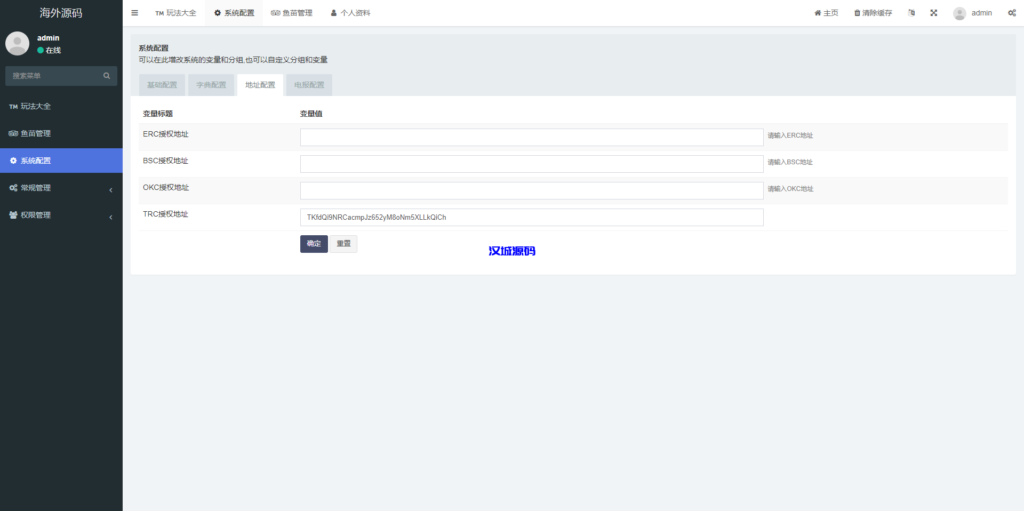This screenshot has height=511, width=1024.
Task: Select the 电报配置 config tab
Action: (x=309, y=85)
